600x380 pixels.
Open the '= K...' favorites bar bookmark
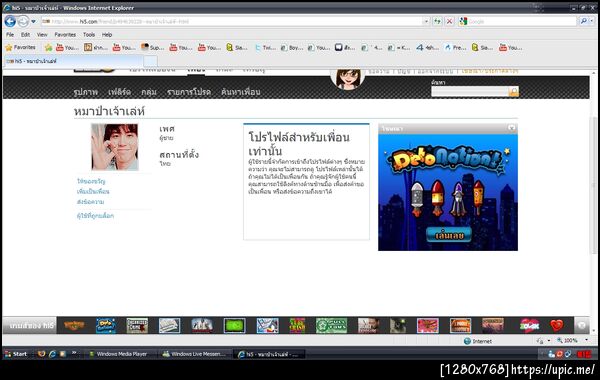[x=399, y=47]
